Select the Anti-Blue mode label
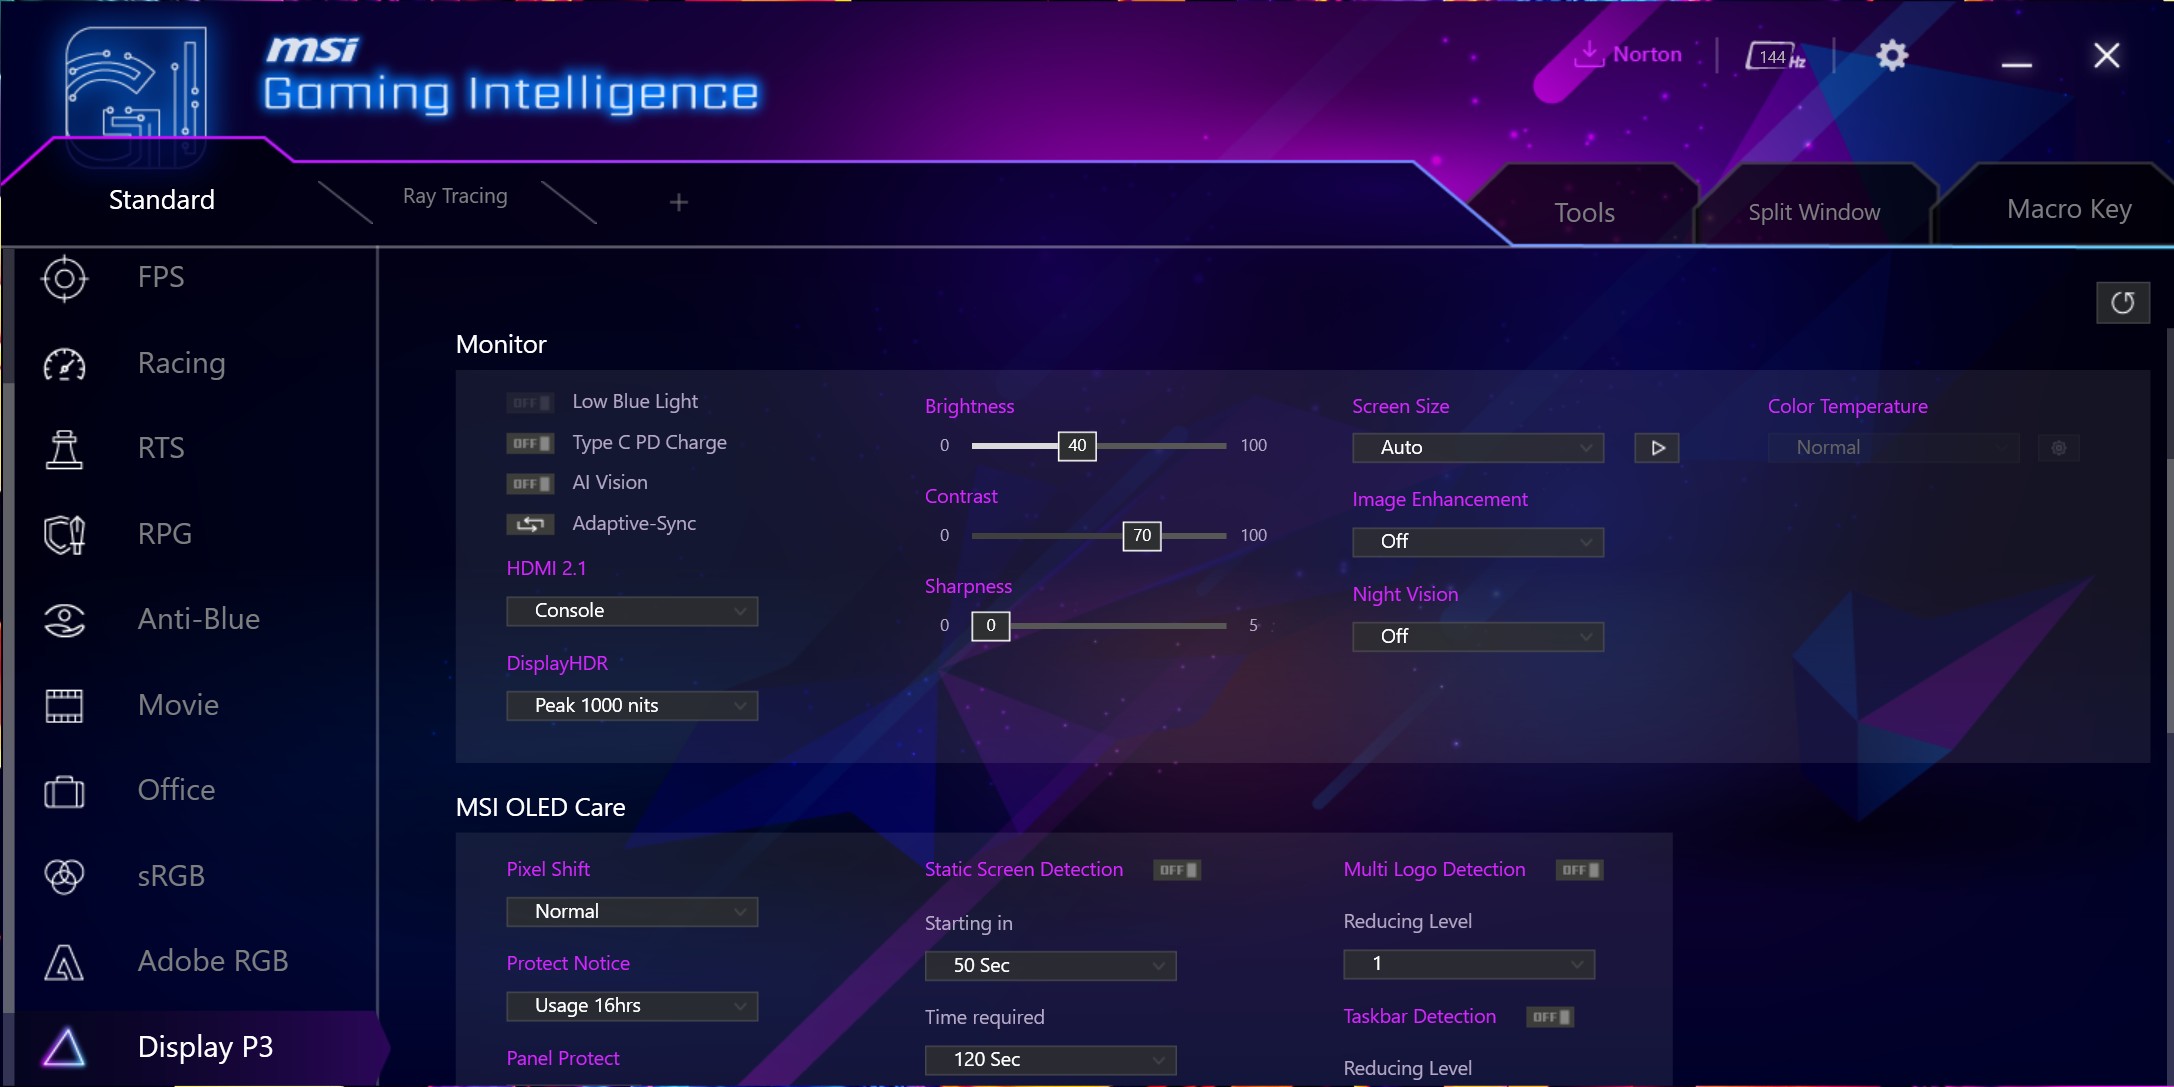The height and width of the screenshot is (1087, 2174). point(199,620)
